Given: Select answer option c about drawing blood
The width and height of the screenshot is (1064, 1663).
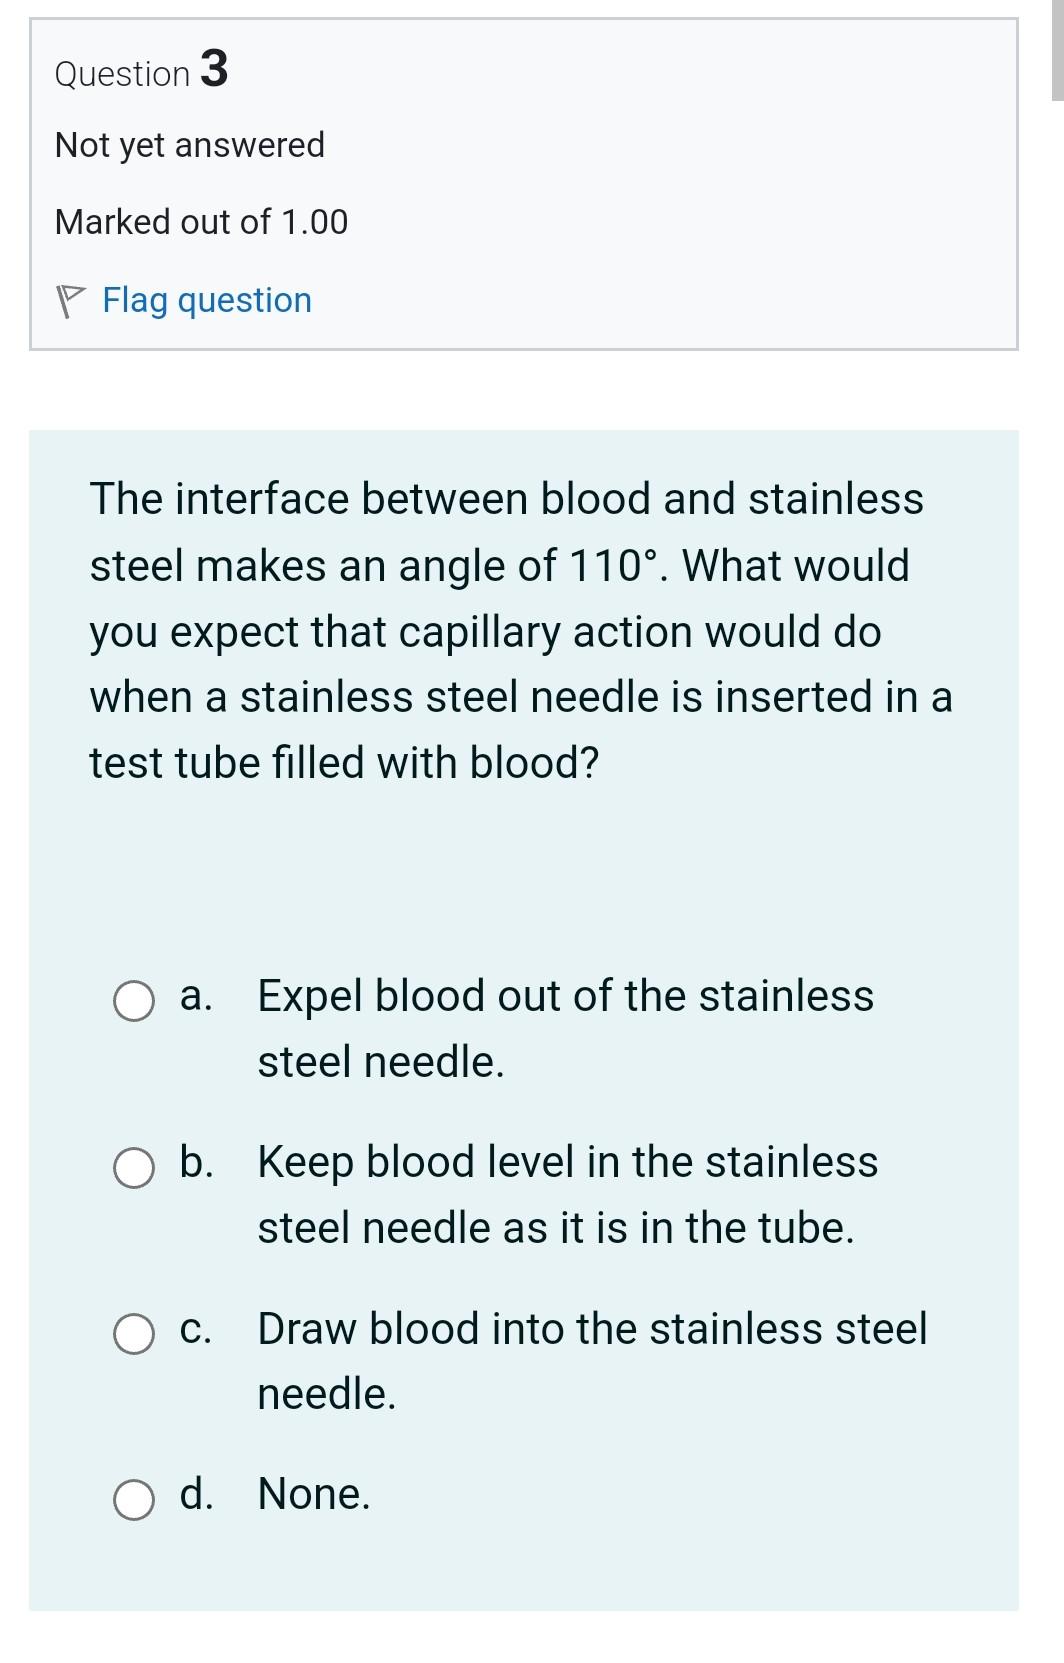Looking at the screenshot, I should click(590, 1331).
